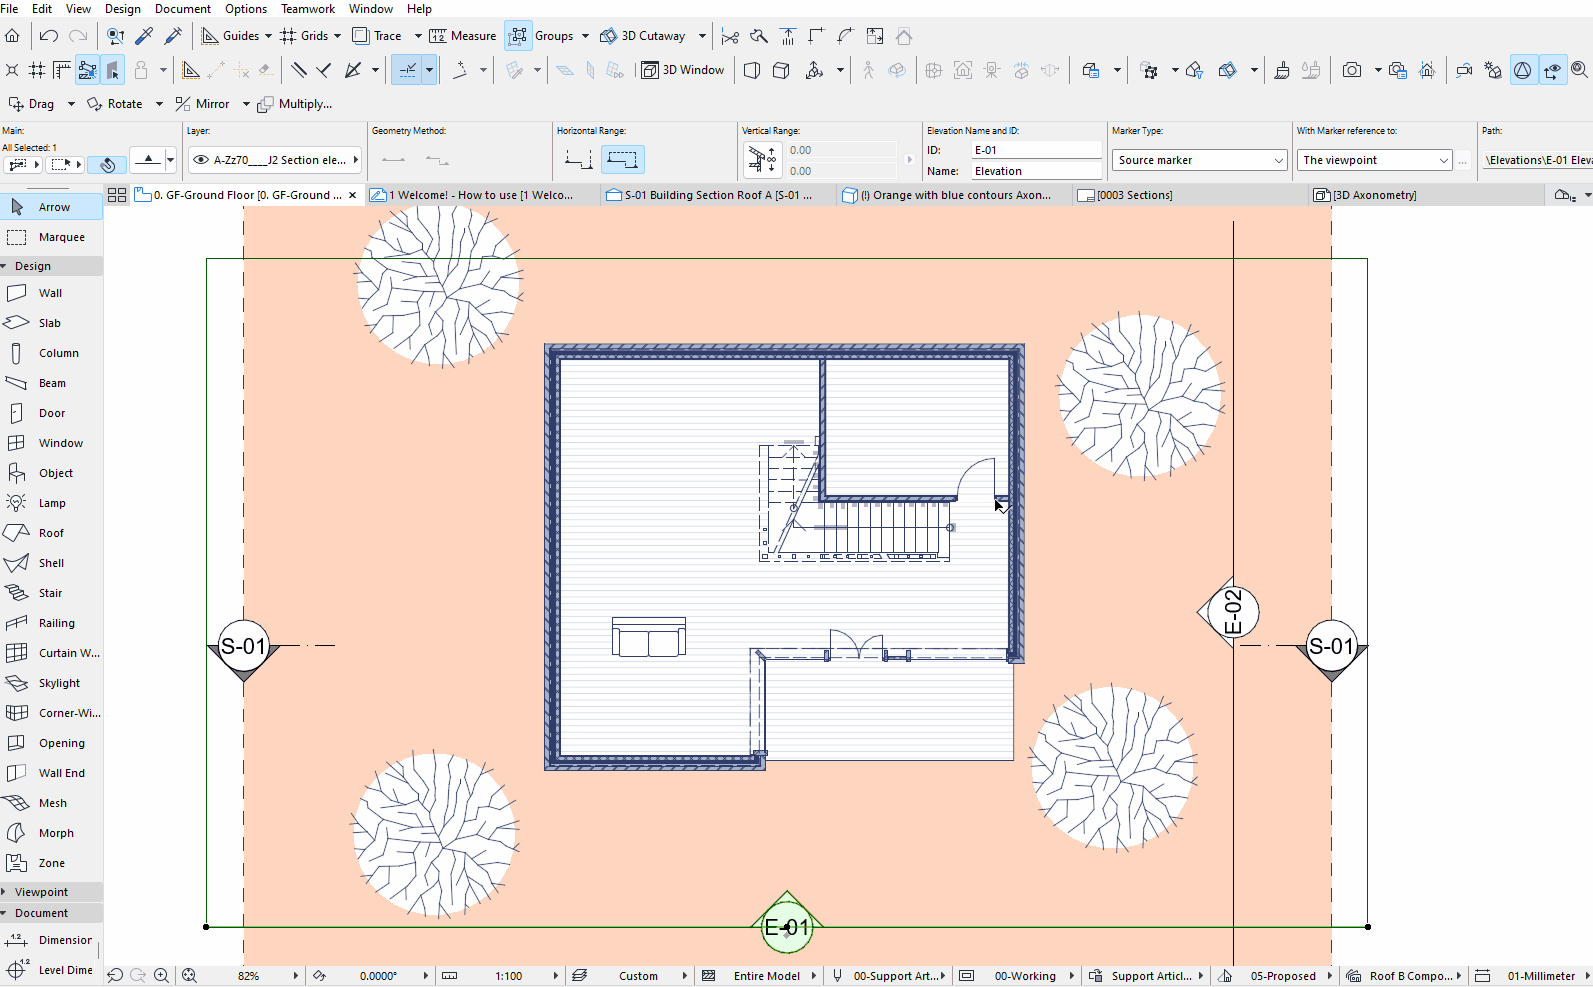The height and width of the screenshot is (987, 1593).
Task: Toggle layer visibility eye icon
Action: pyautogui.click(x=201, y=160)
